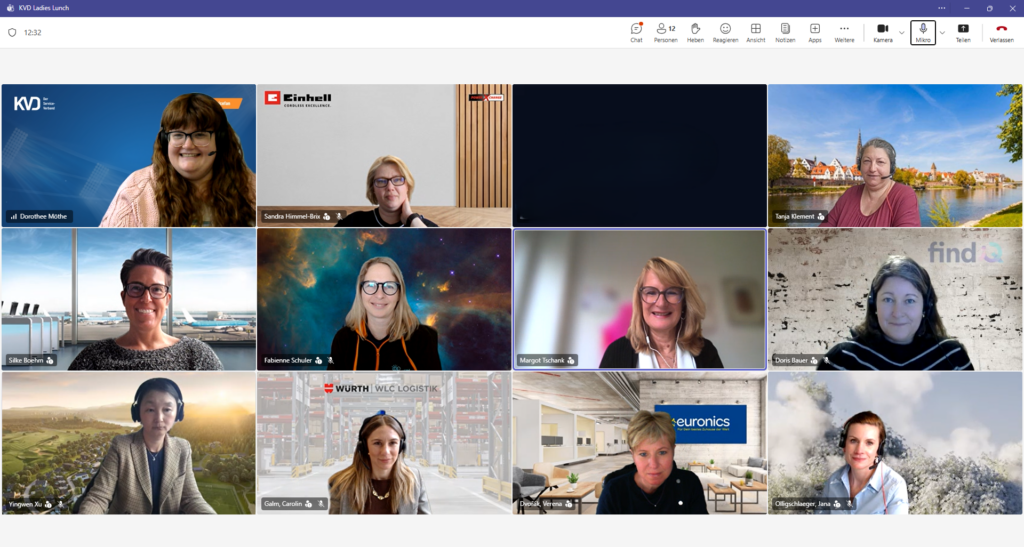1024x547 pixels.
Task: Open meeting Notizen
Action: pos(785,32)
